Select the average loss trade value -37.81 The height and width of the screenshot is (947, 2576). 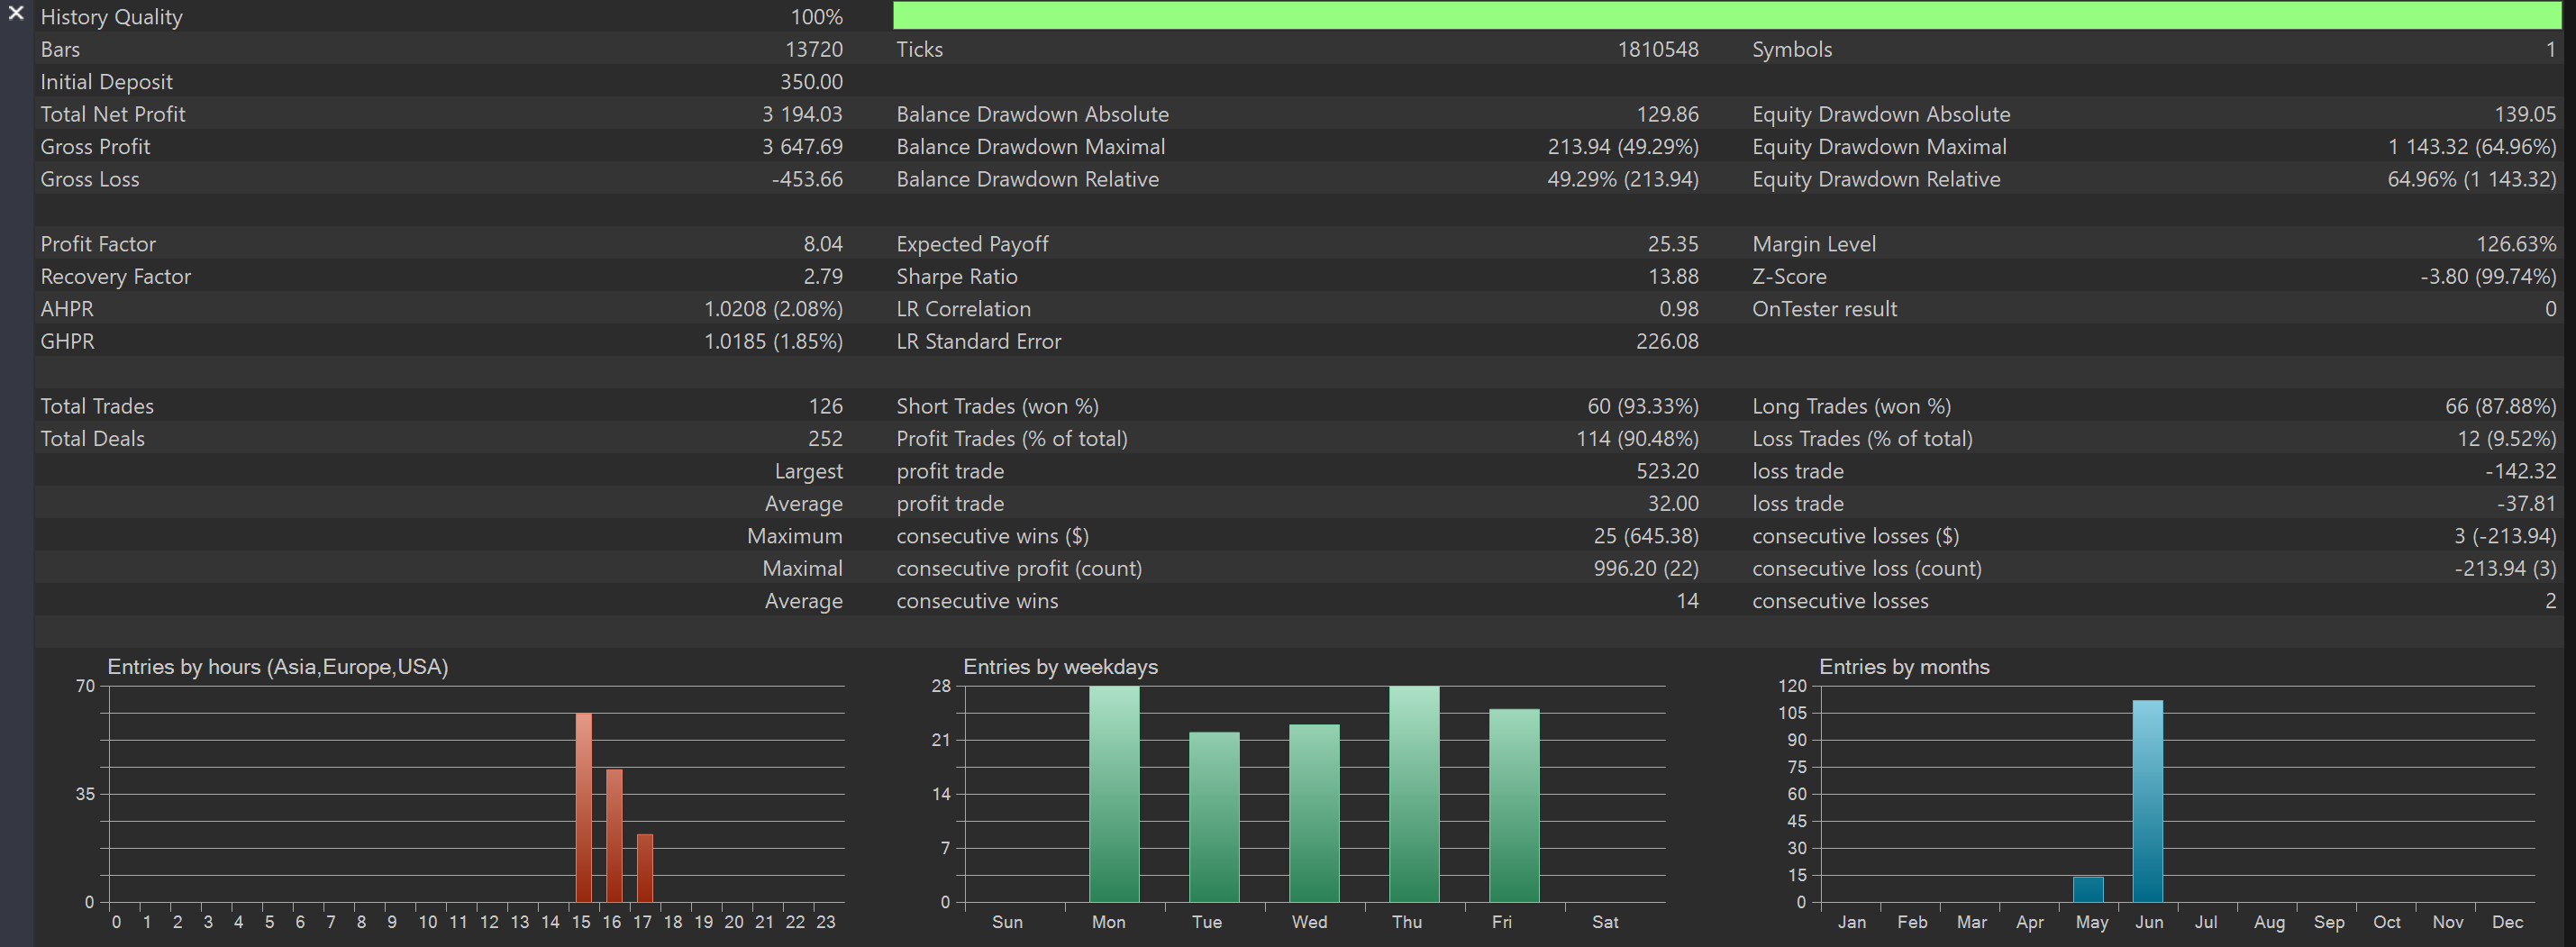(2526, 503)
